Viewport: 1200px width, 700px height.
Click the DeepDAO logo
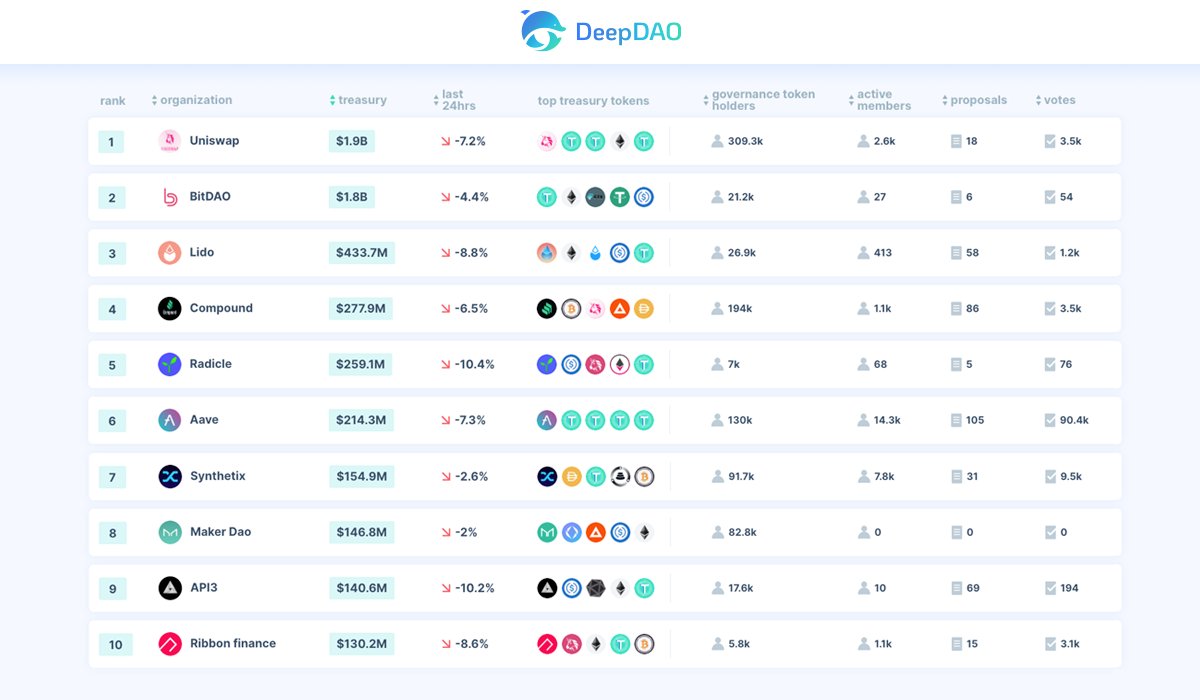point(601,31)
